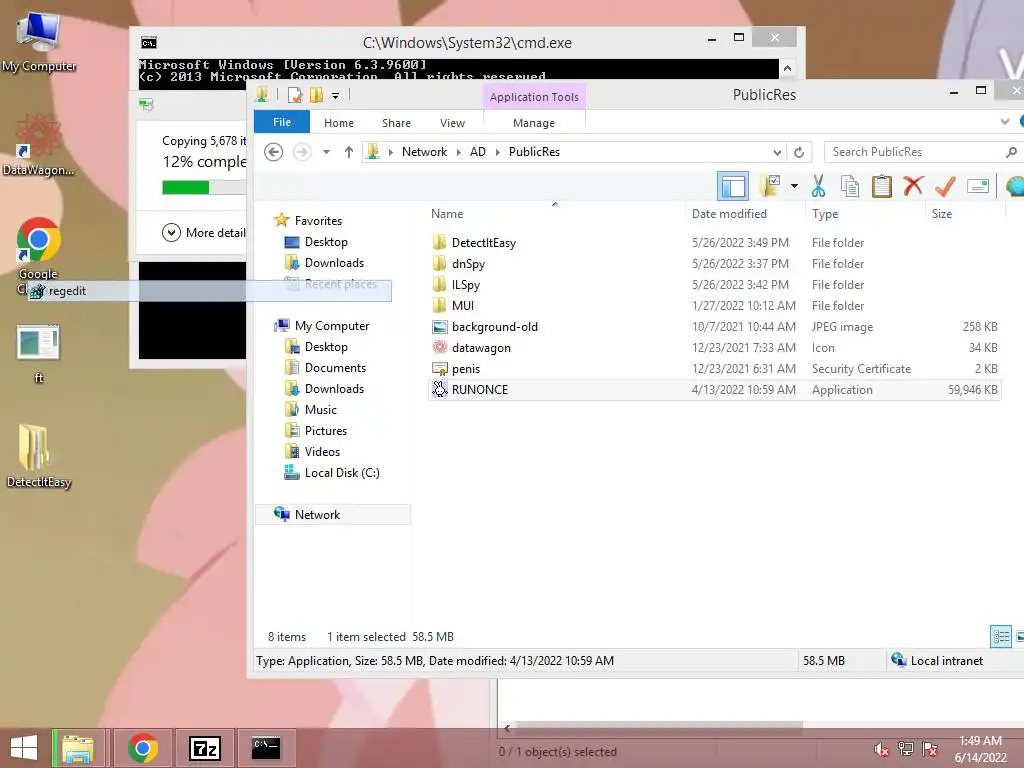This screenshot has height=768, width=1024.
Task: Select Network in the navigation pane
Action: (333, 515)
